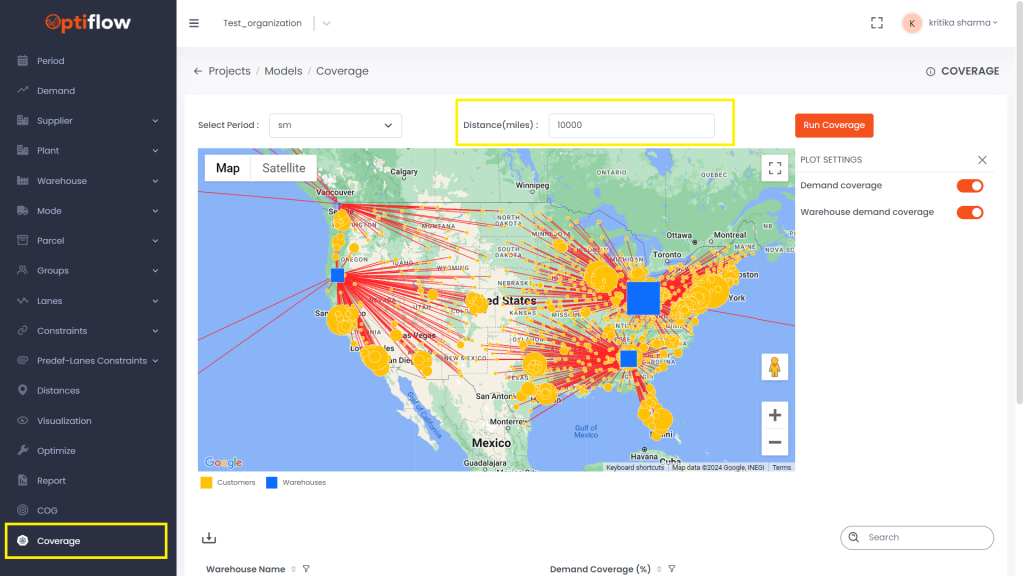Click the Distance(miles) input field
Image resolution: width=1024 pixels, height=576 pixels.
631,125
